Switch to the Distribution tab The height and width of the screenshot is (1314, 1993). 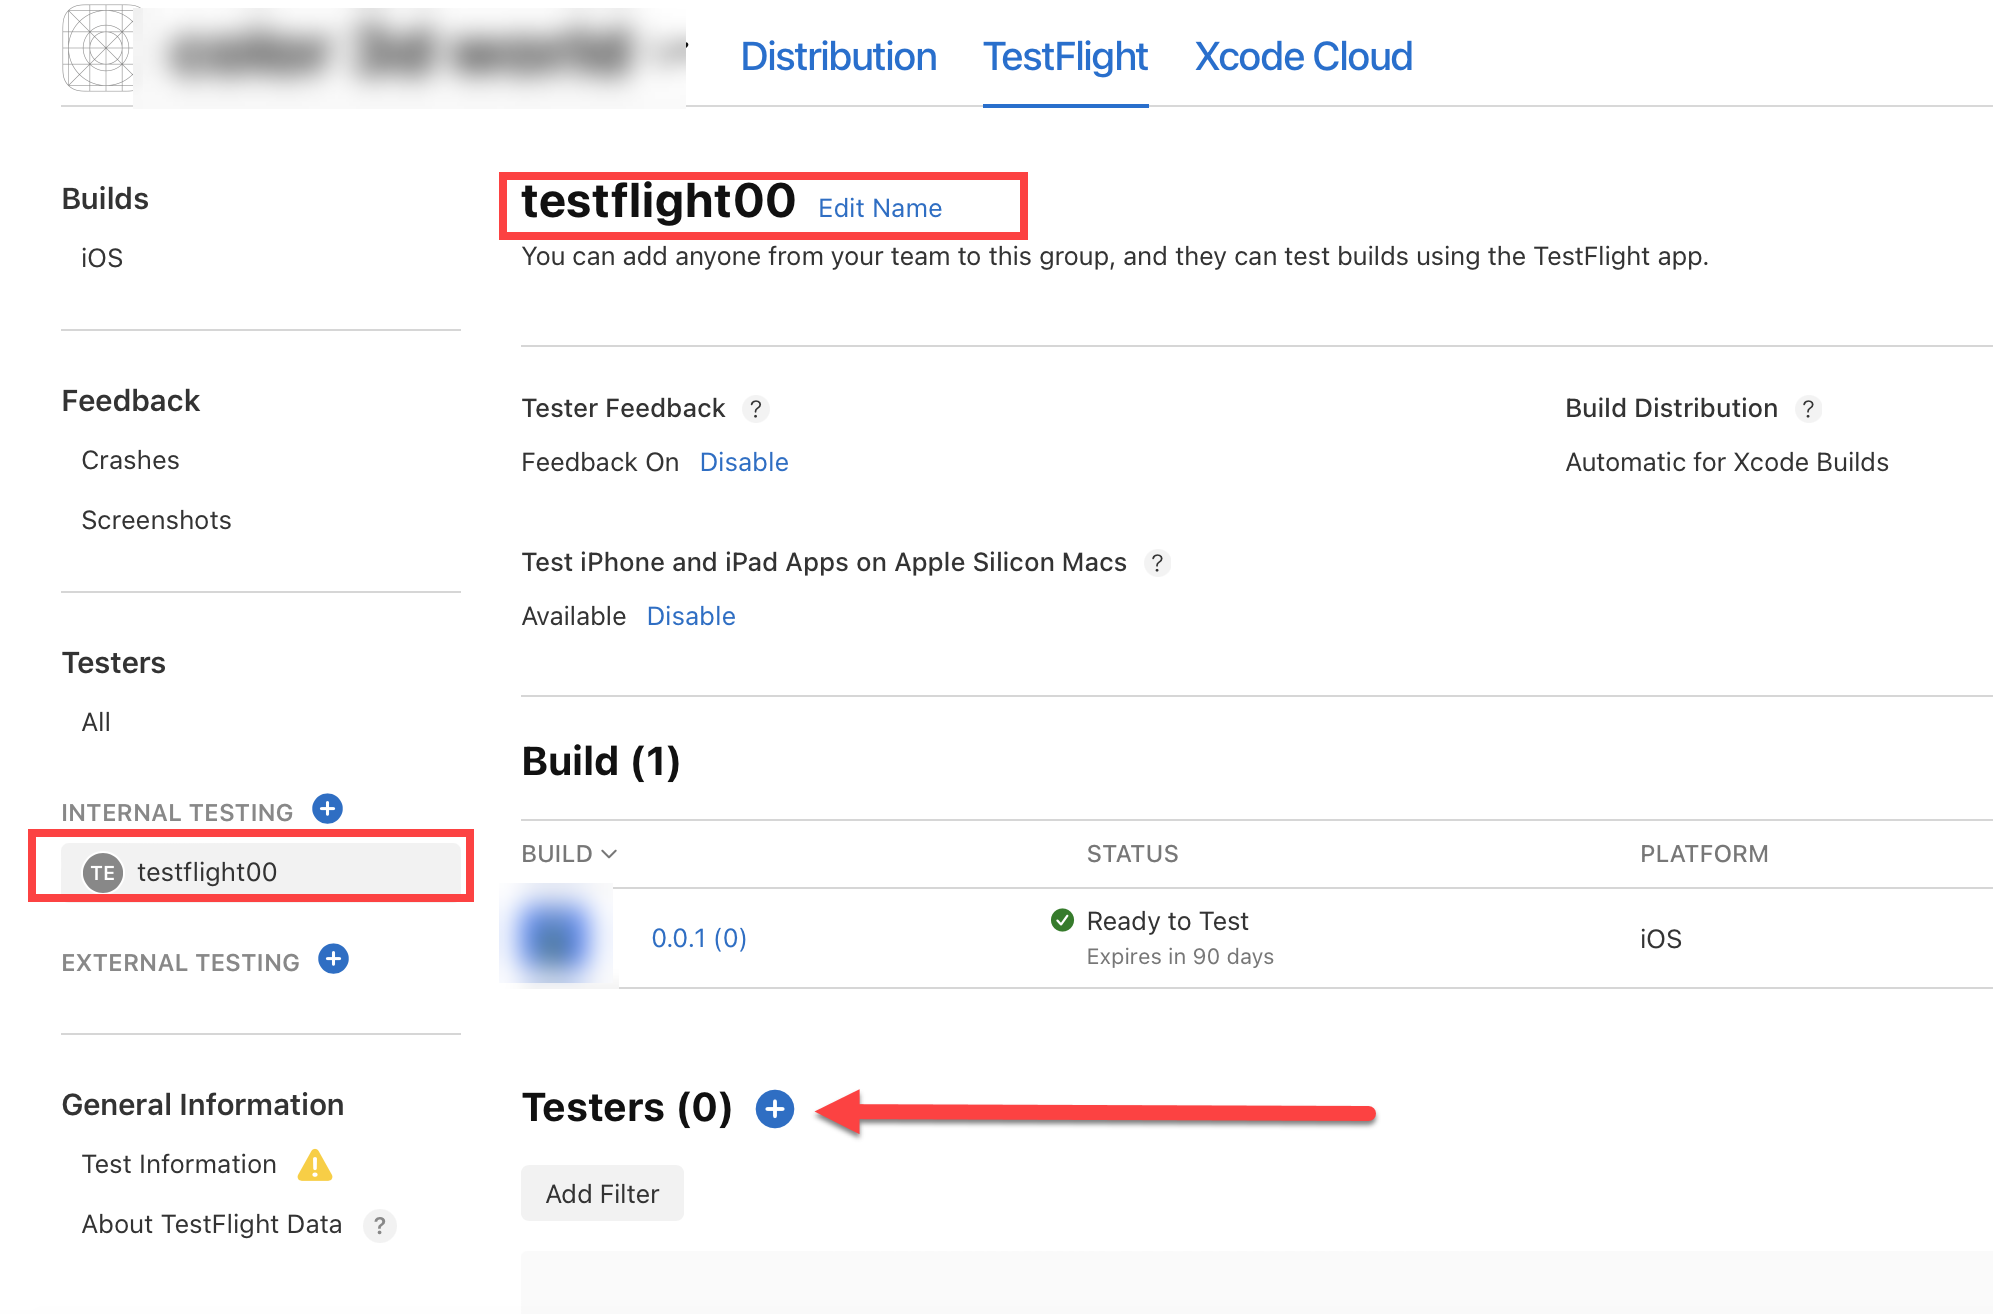pos(838,57)
